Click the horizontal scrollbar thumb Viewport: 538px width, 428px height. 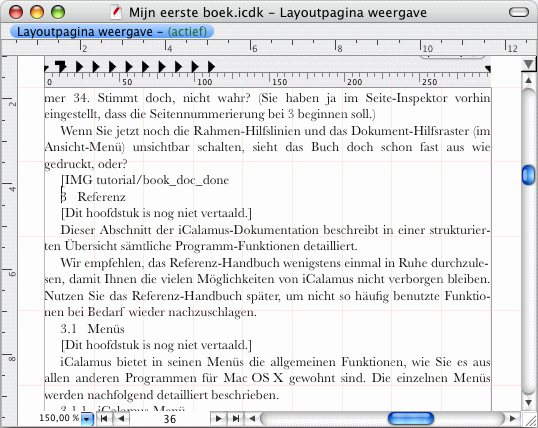point(411,418)
